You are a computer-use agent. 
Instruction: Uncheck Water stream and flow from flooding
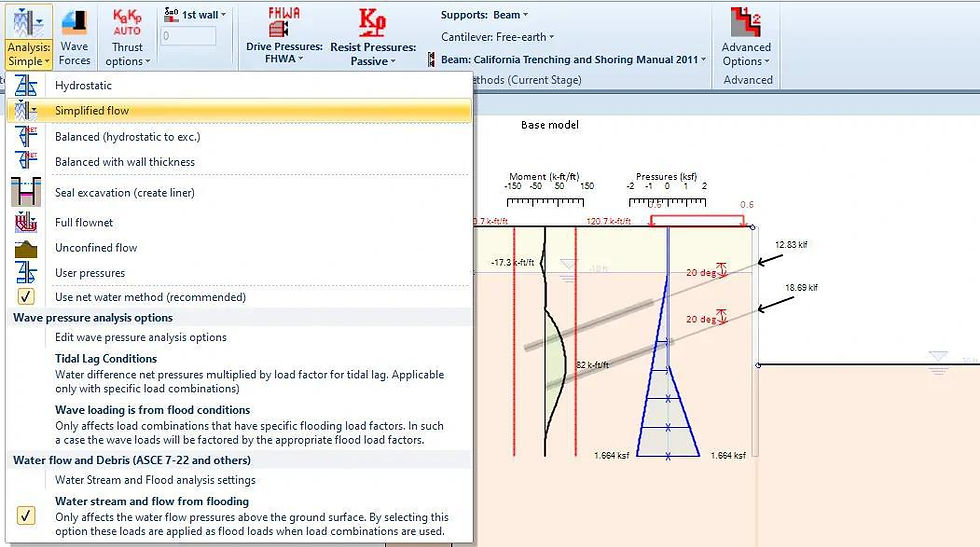click(26, 516)
